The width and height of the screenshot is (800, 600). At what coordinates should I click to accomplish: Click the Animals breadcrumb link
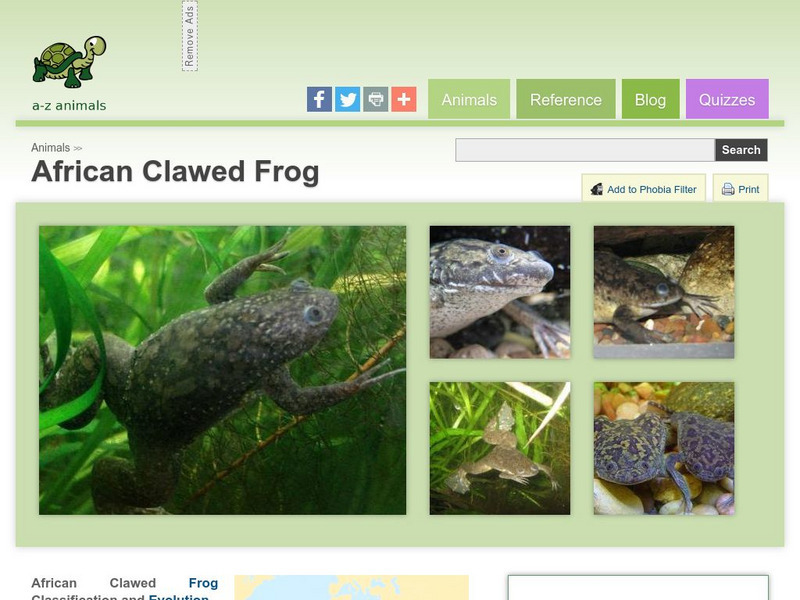[51, 147]
